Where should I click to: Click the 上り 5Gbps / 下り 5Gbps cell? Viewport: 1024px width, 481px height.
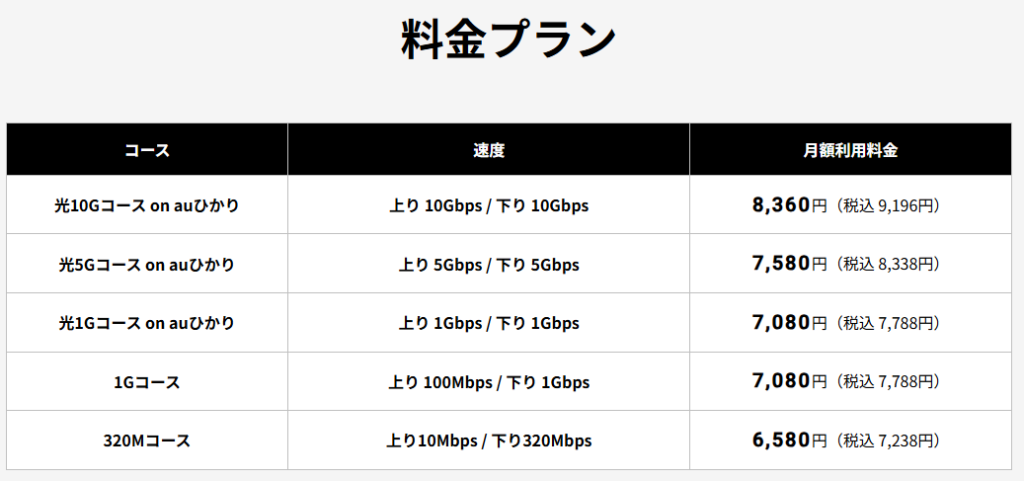488,264
